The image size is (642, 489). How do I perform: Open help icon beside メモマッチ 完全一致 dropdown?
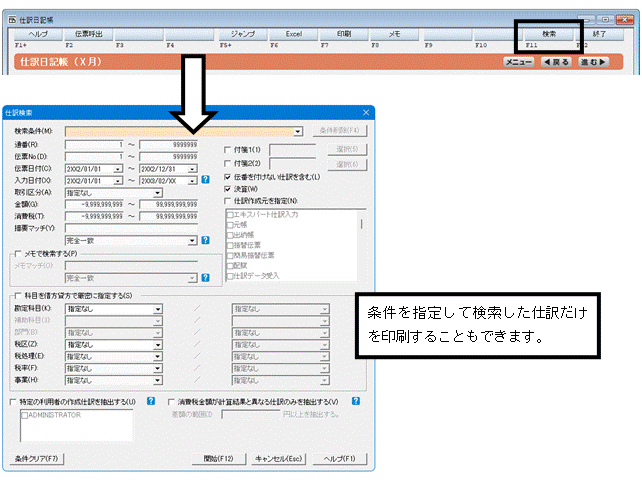click(x=206, y=278)
